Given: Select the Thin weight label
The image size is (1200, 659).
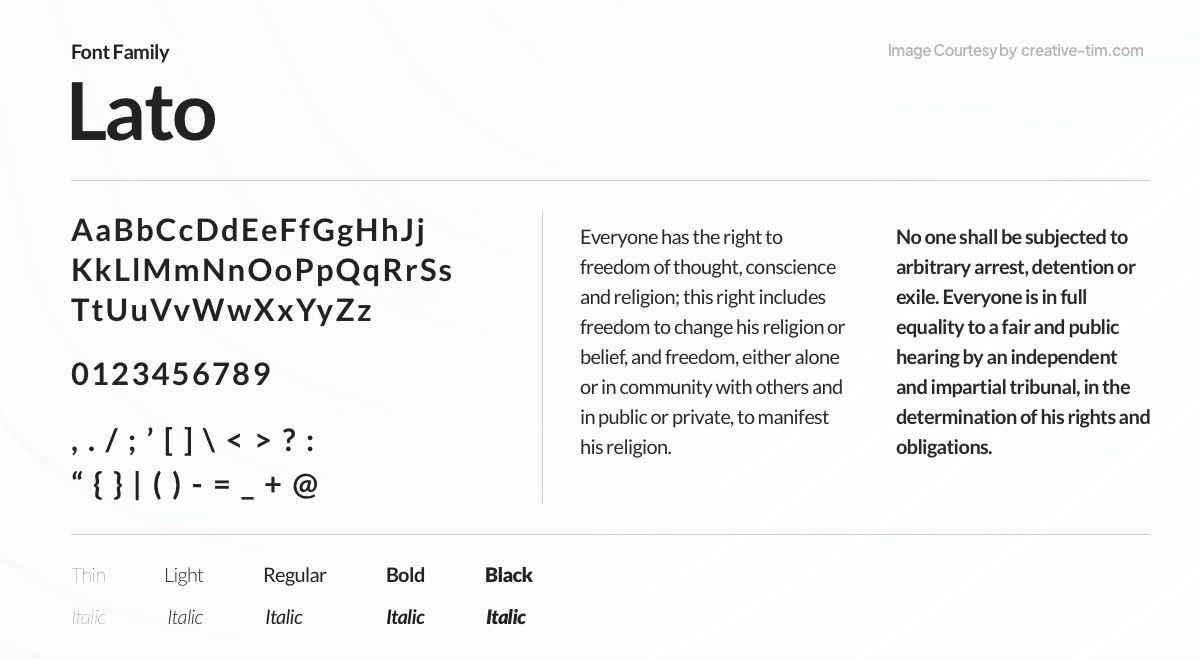Looking at the screenshot, I should [x=88, y=575].
